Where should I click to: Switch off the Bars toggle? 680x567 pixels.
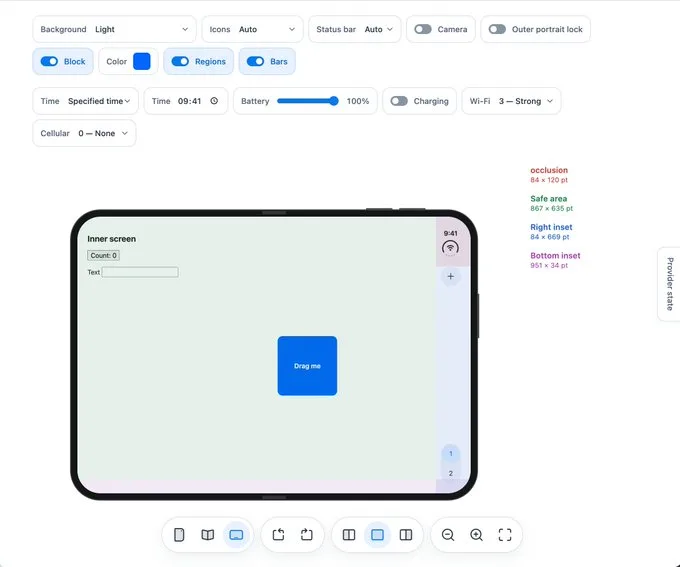255,62
